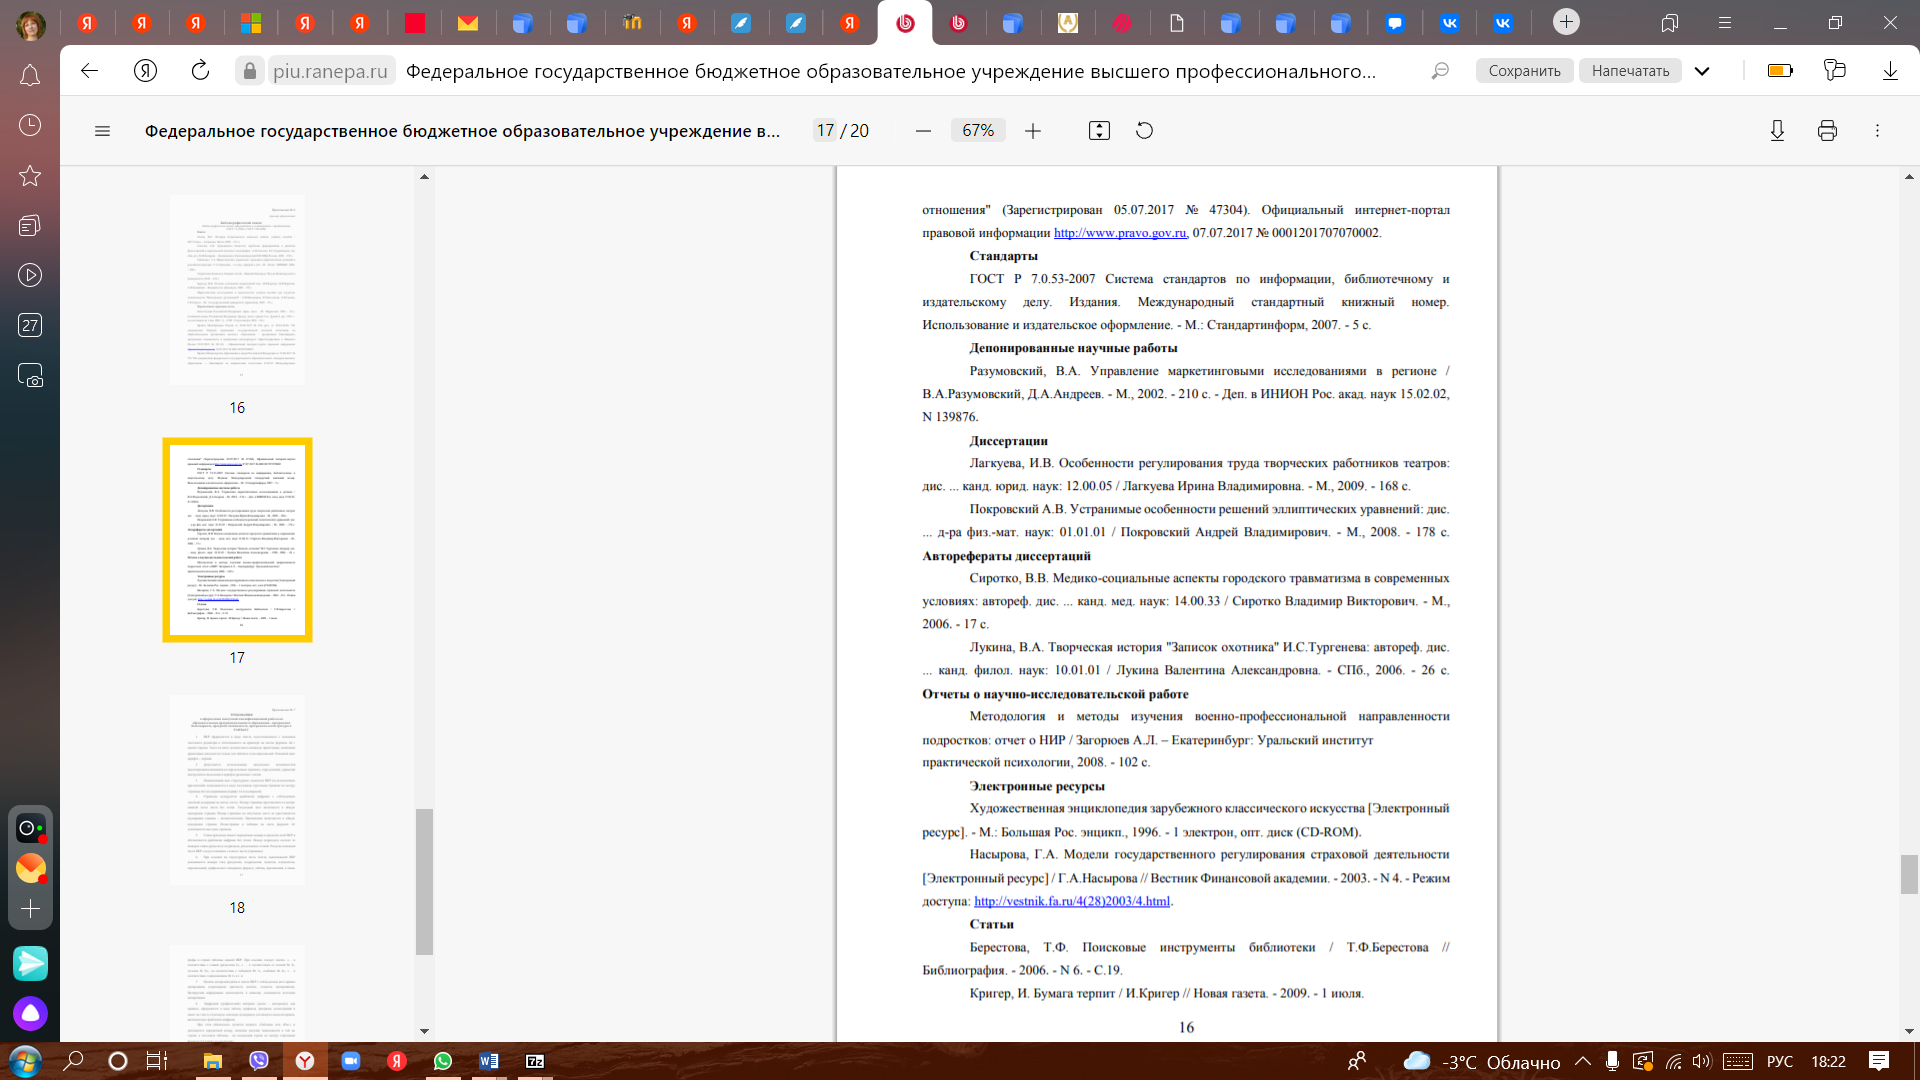Open the browser history clock icon
This screenshot has width=1920, height=1080.
point(30,125)
